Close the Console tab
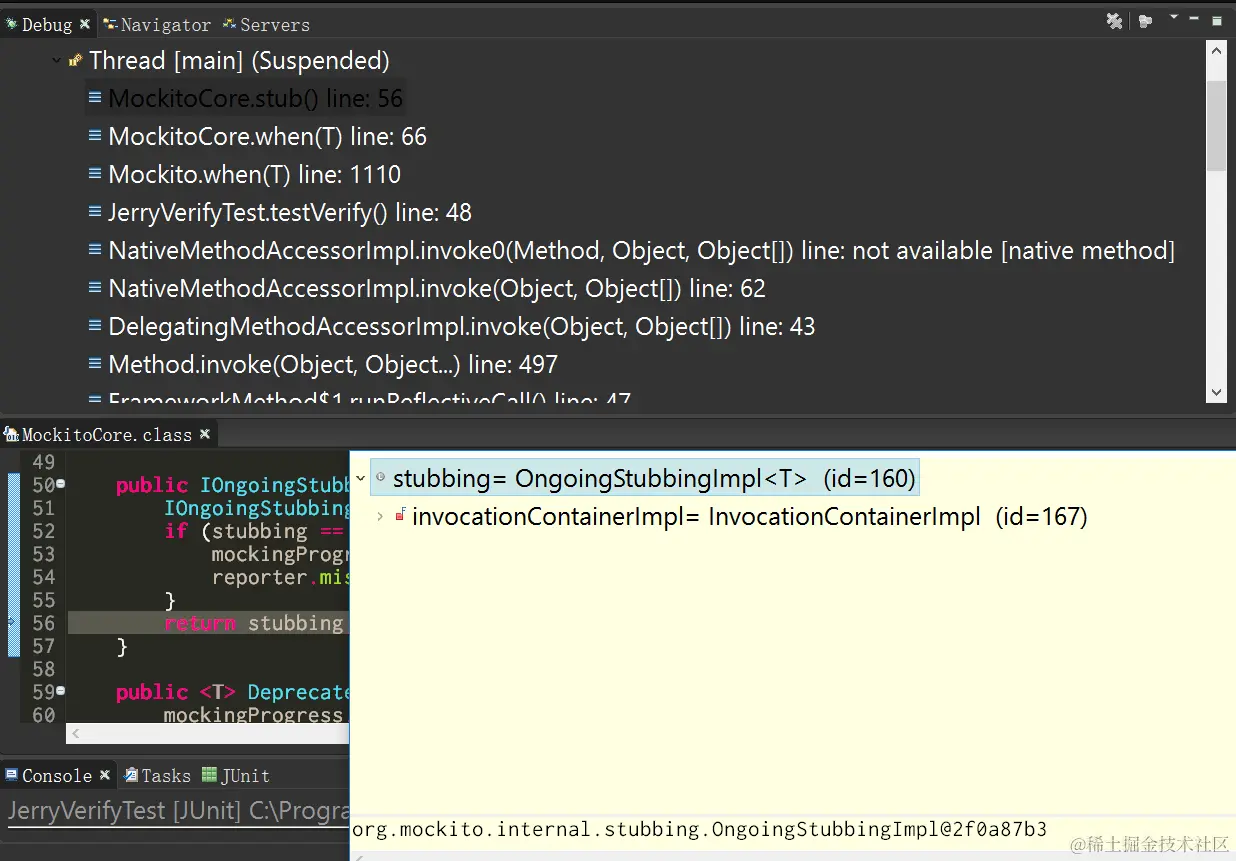Viewport: 1236px width, 861px height. pos(104,775)
